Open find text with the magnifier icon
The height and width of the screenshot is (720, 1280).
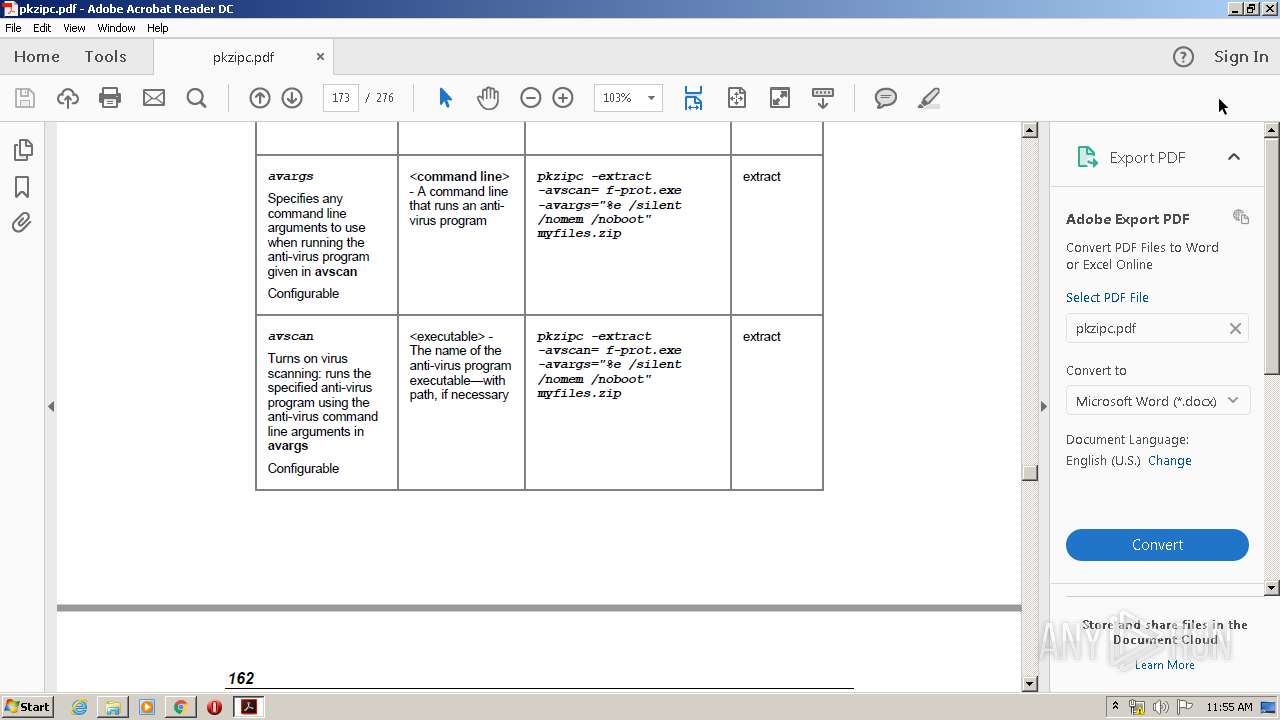[x=197, y=98]
